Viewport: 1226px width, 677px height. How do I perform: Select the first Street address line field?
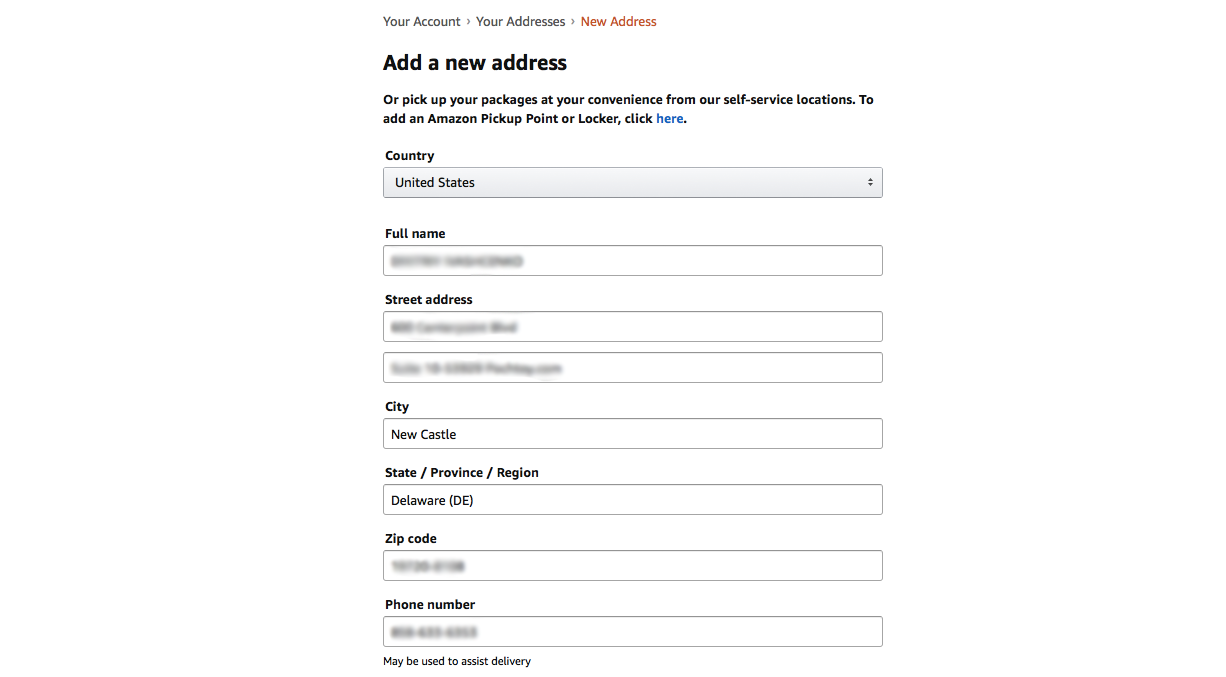633,327
